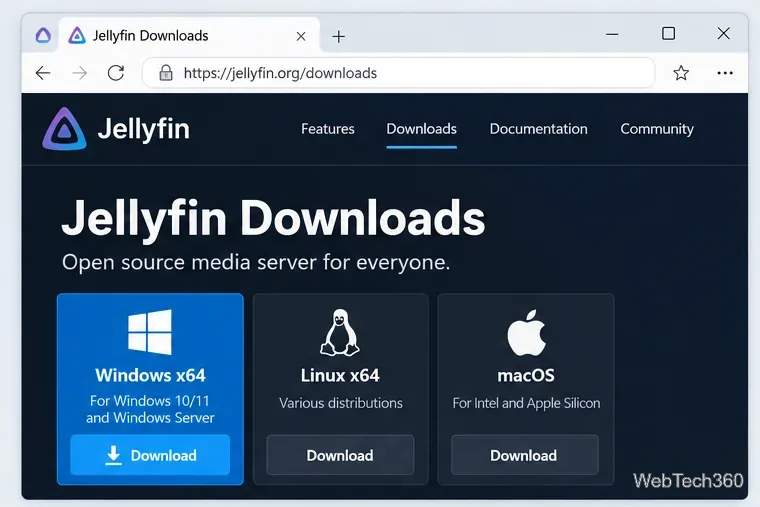Click 'For Intel and Apple Silicon' text
Image resolution: width=760 pixels, height=507 pixels.
click(526, 403)
